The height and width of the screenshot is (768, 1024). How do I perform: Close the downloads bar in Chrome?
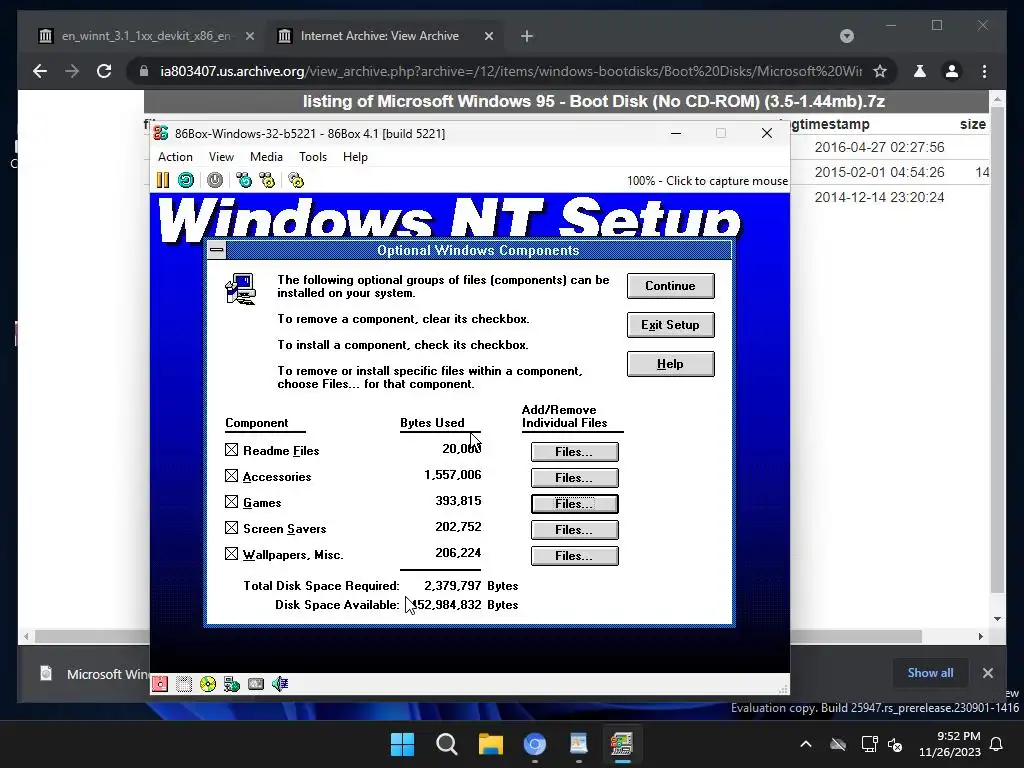point(987,673)
